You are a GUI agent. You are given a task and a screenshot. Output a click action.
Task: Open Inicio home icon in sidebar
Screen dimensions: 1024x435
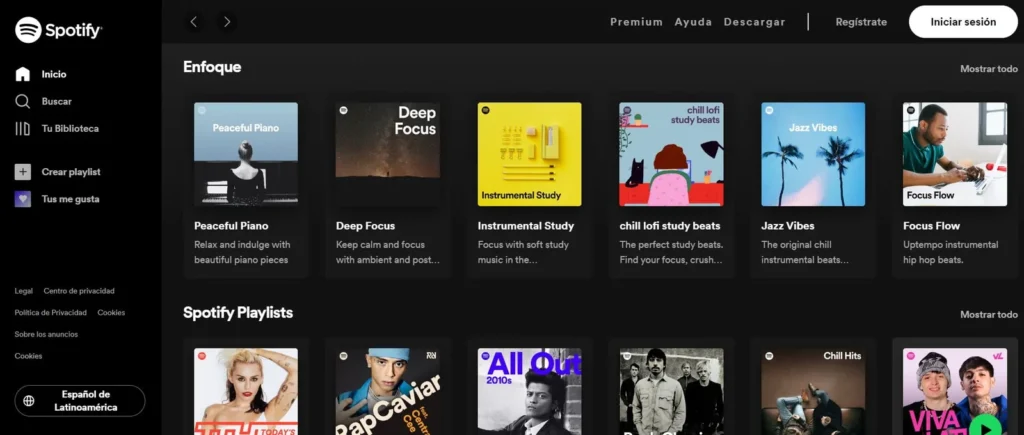point(23,74)
